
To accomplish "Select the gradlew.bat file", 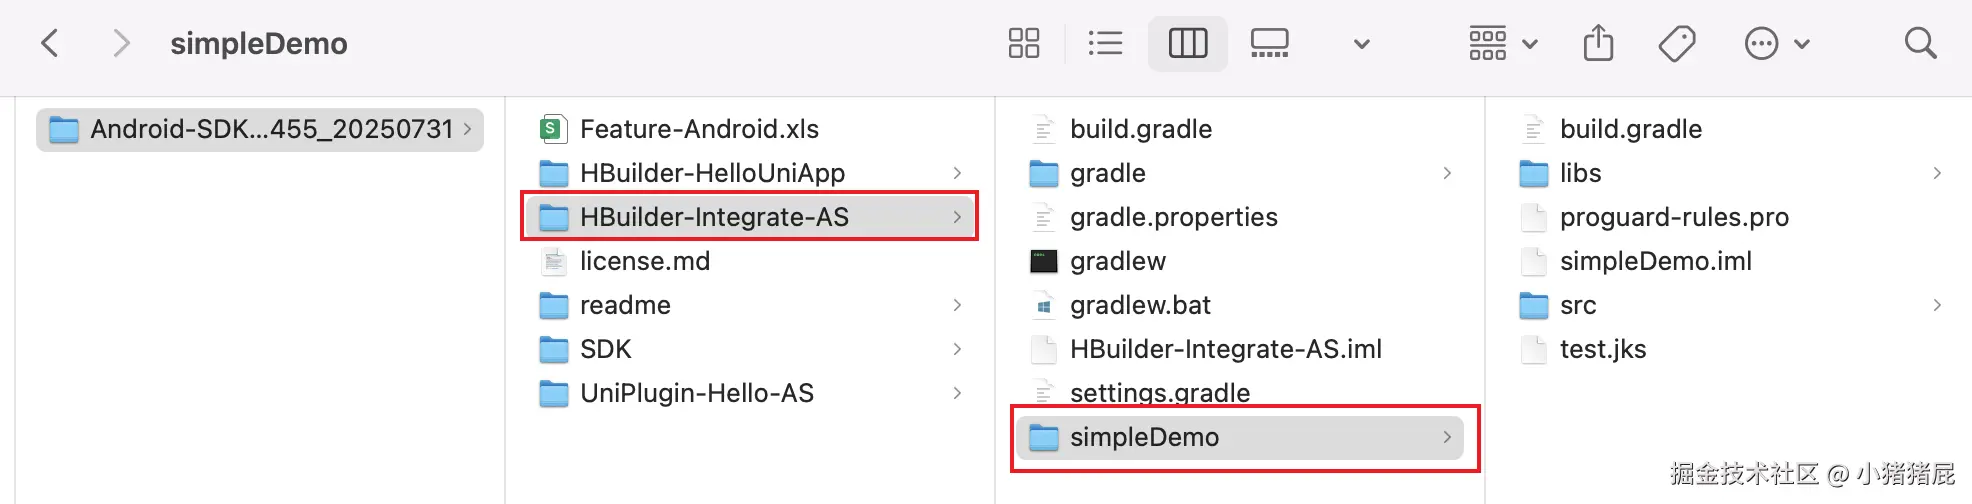I will (x=1139, y=305).
